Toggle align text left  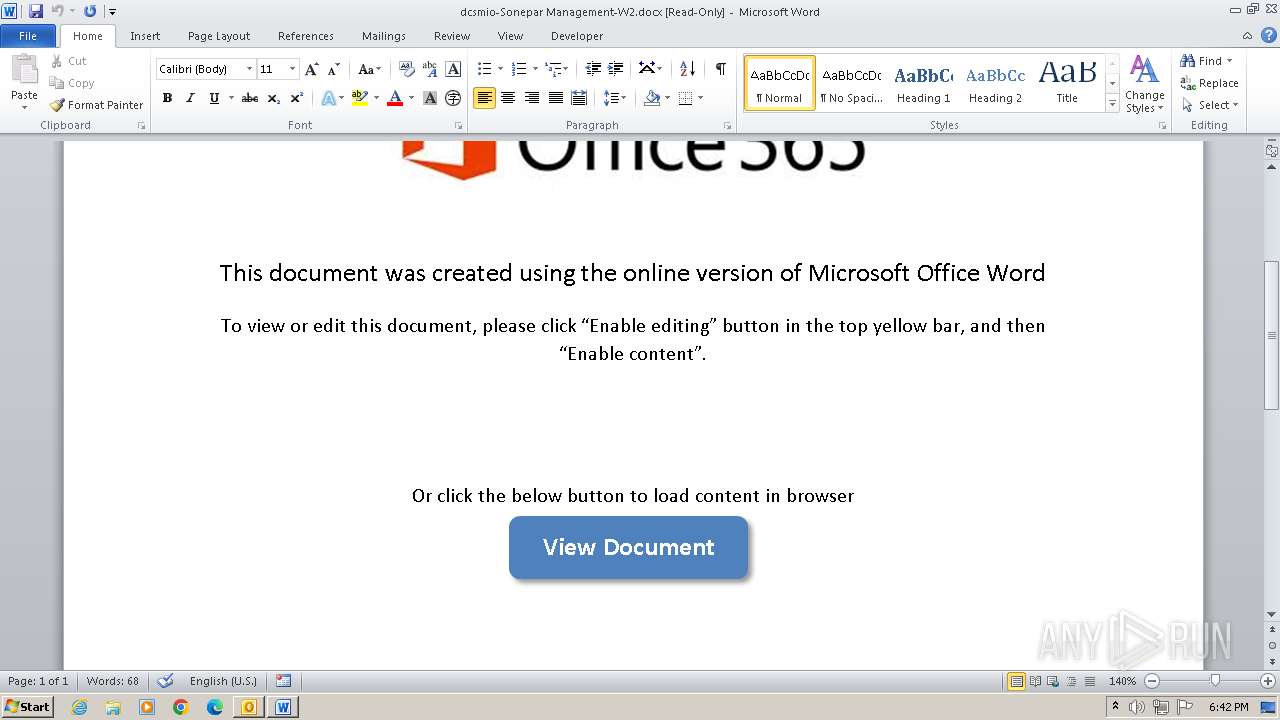(x=485, y=98)
